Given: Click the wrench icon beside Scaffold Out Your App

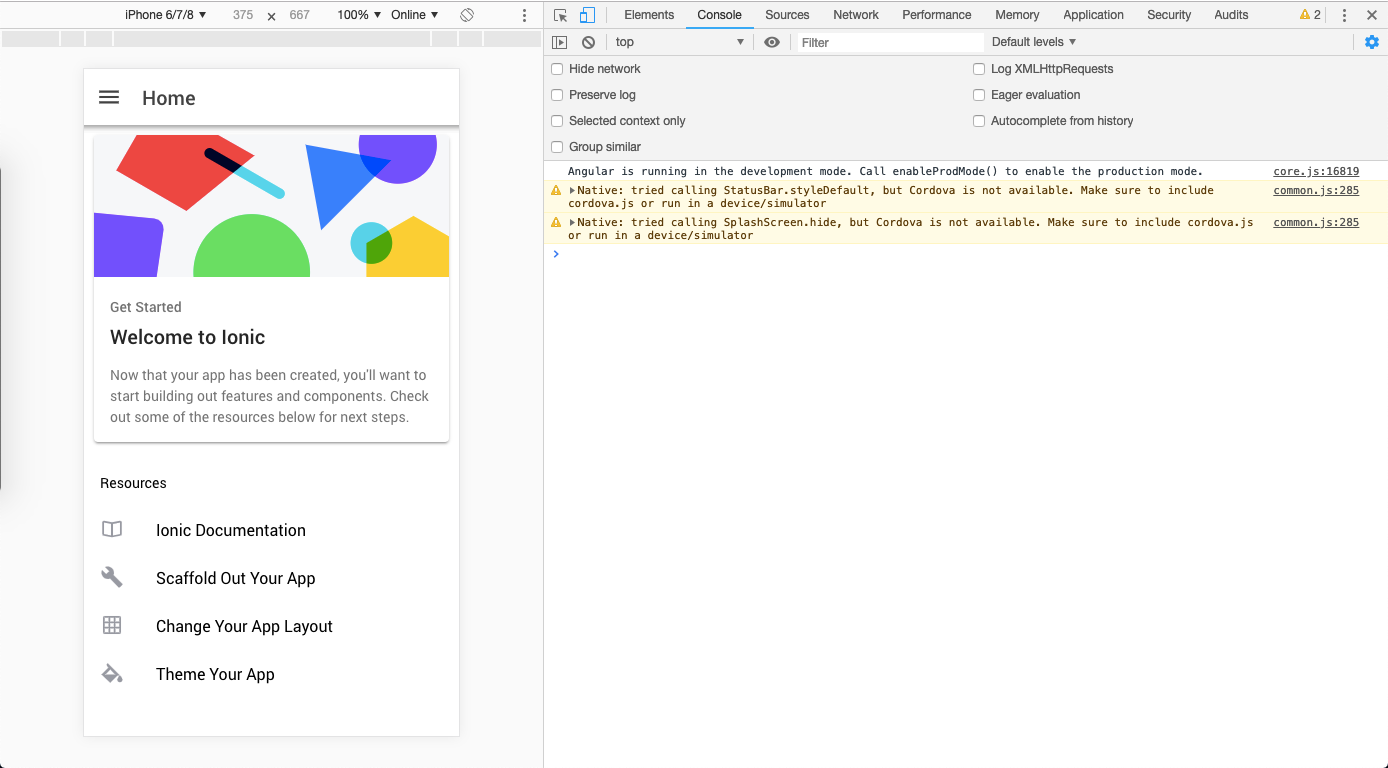Looking at the screenshot, I should (112, 577).
